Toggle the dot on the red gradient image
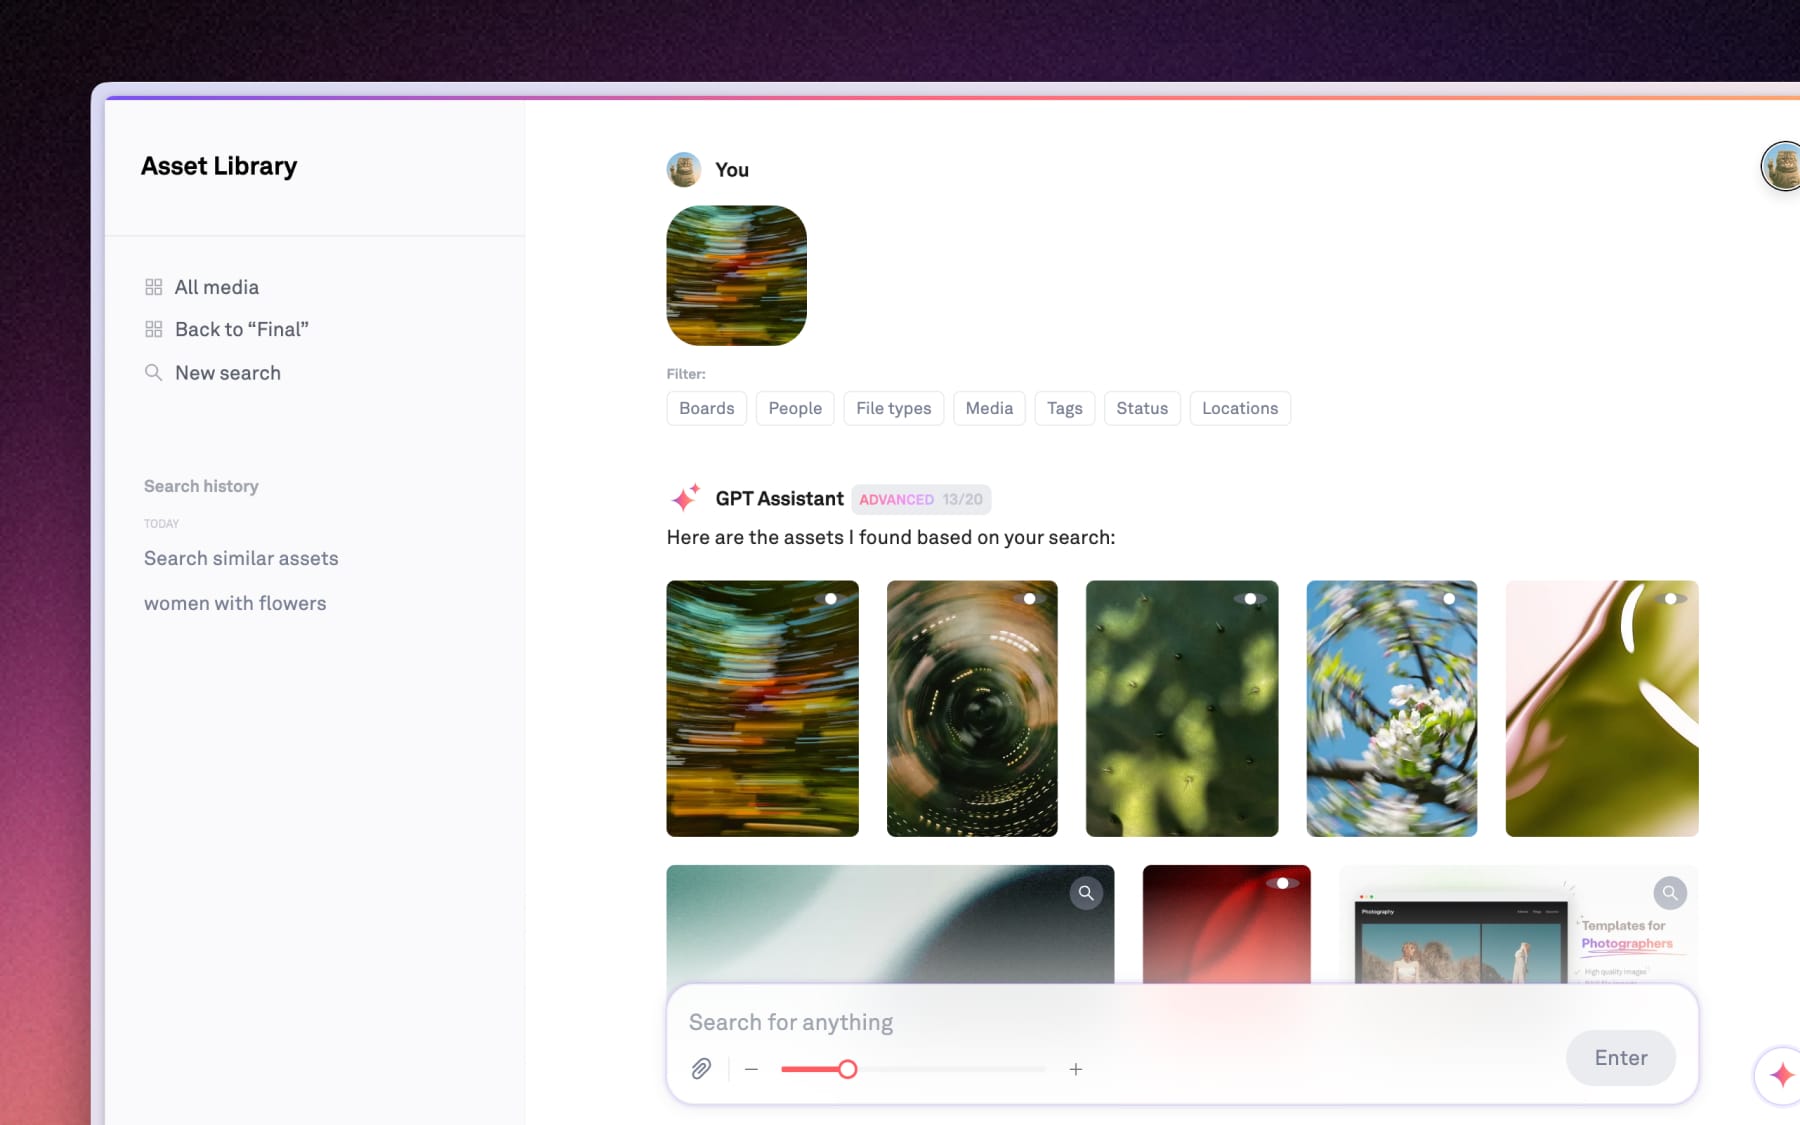The width and height of the screenshot is (1800, 1125). [1282, 883]
